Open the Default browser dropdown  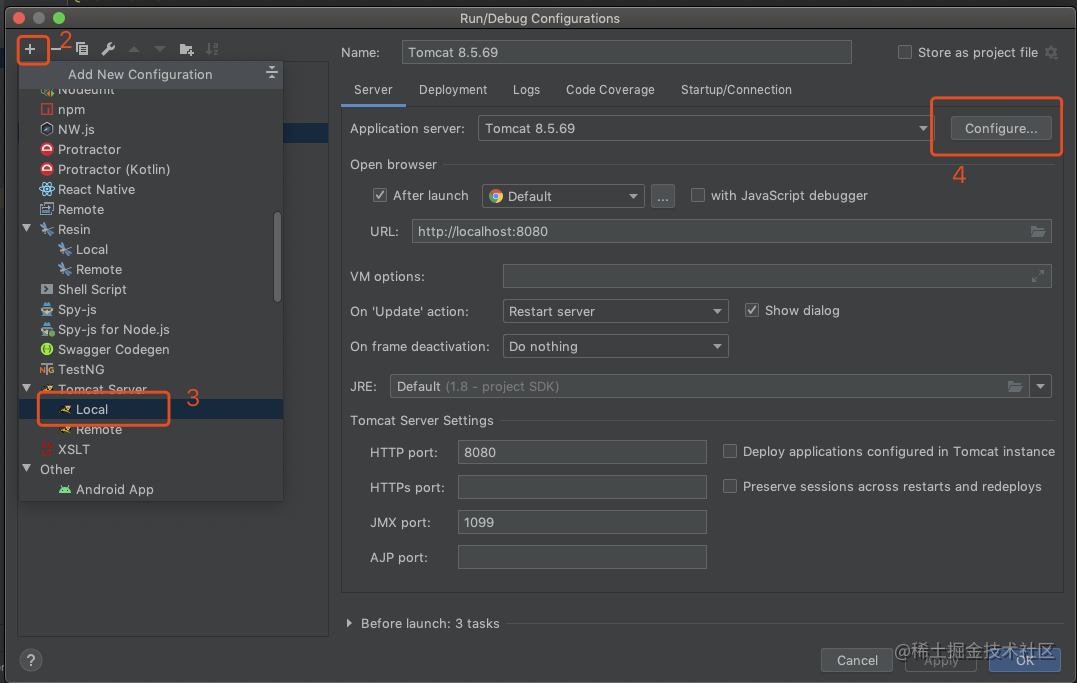(x=563, y=196)
